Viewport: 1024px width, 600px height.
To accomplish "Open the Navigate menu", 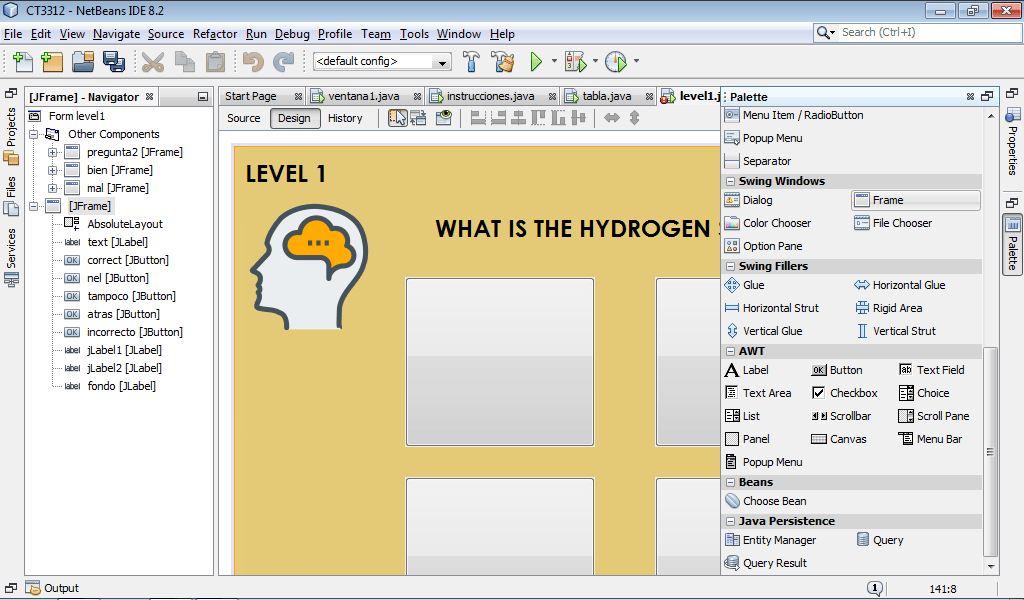I will click(116, 34).
